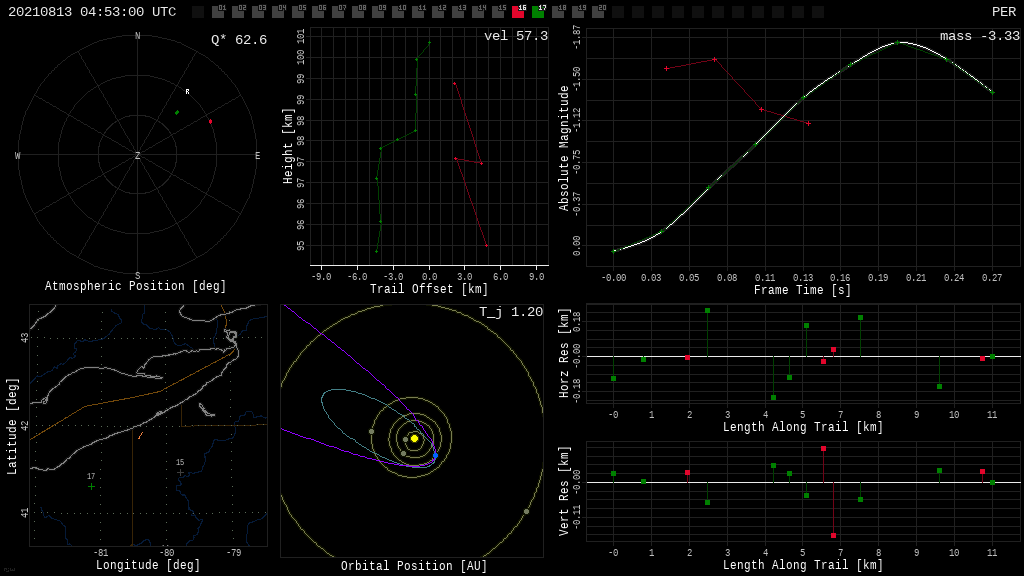1024x576 pixels.
Task: Click the radiant R marker on sky plot
Action: point(187,92)
